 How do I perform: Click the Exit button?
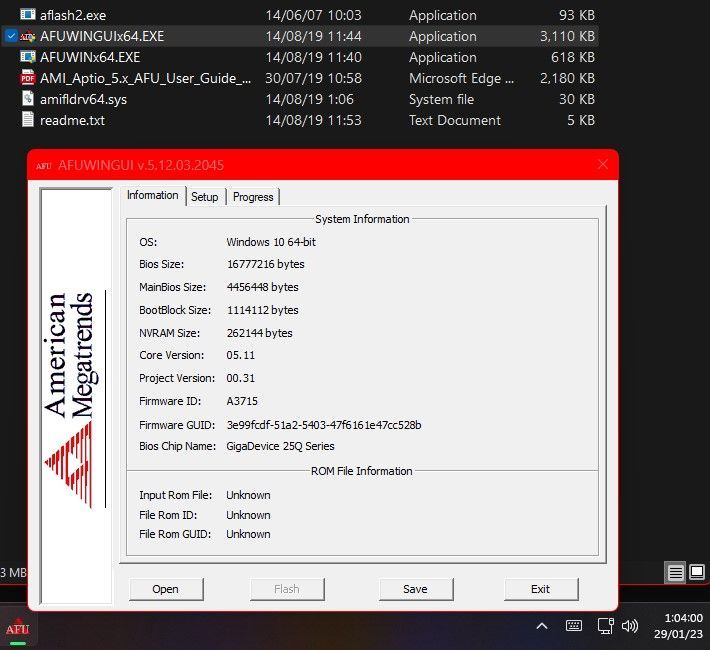pos(541,589)
